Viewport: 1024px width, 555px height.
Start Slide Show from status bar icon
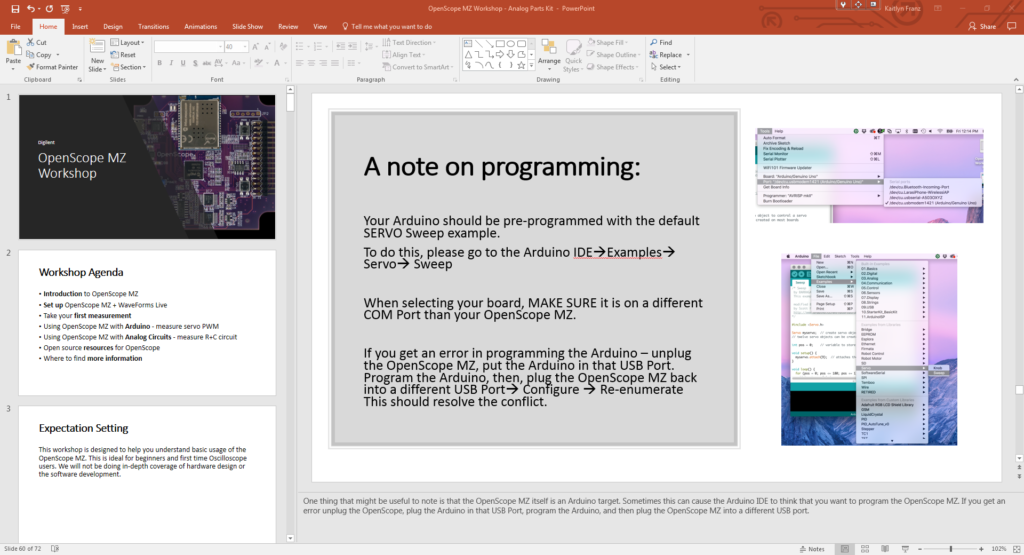[905, 549]
